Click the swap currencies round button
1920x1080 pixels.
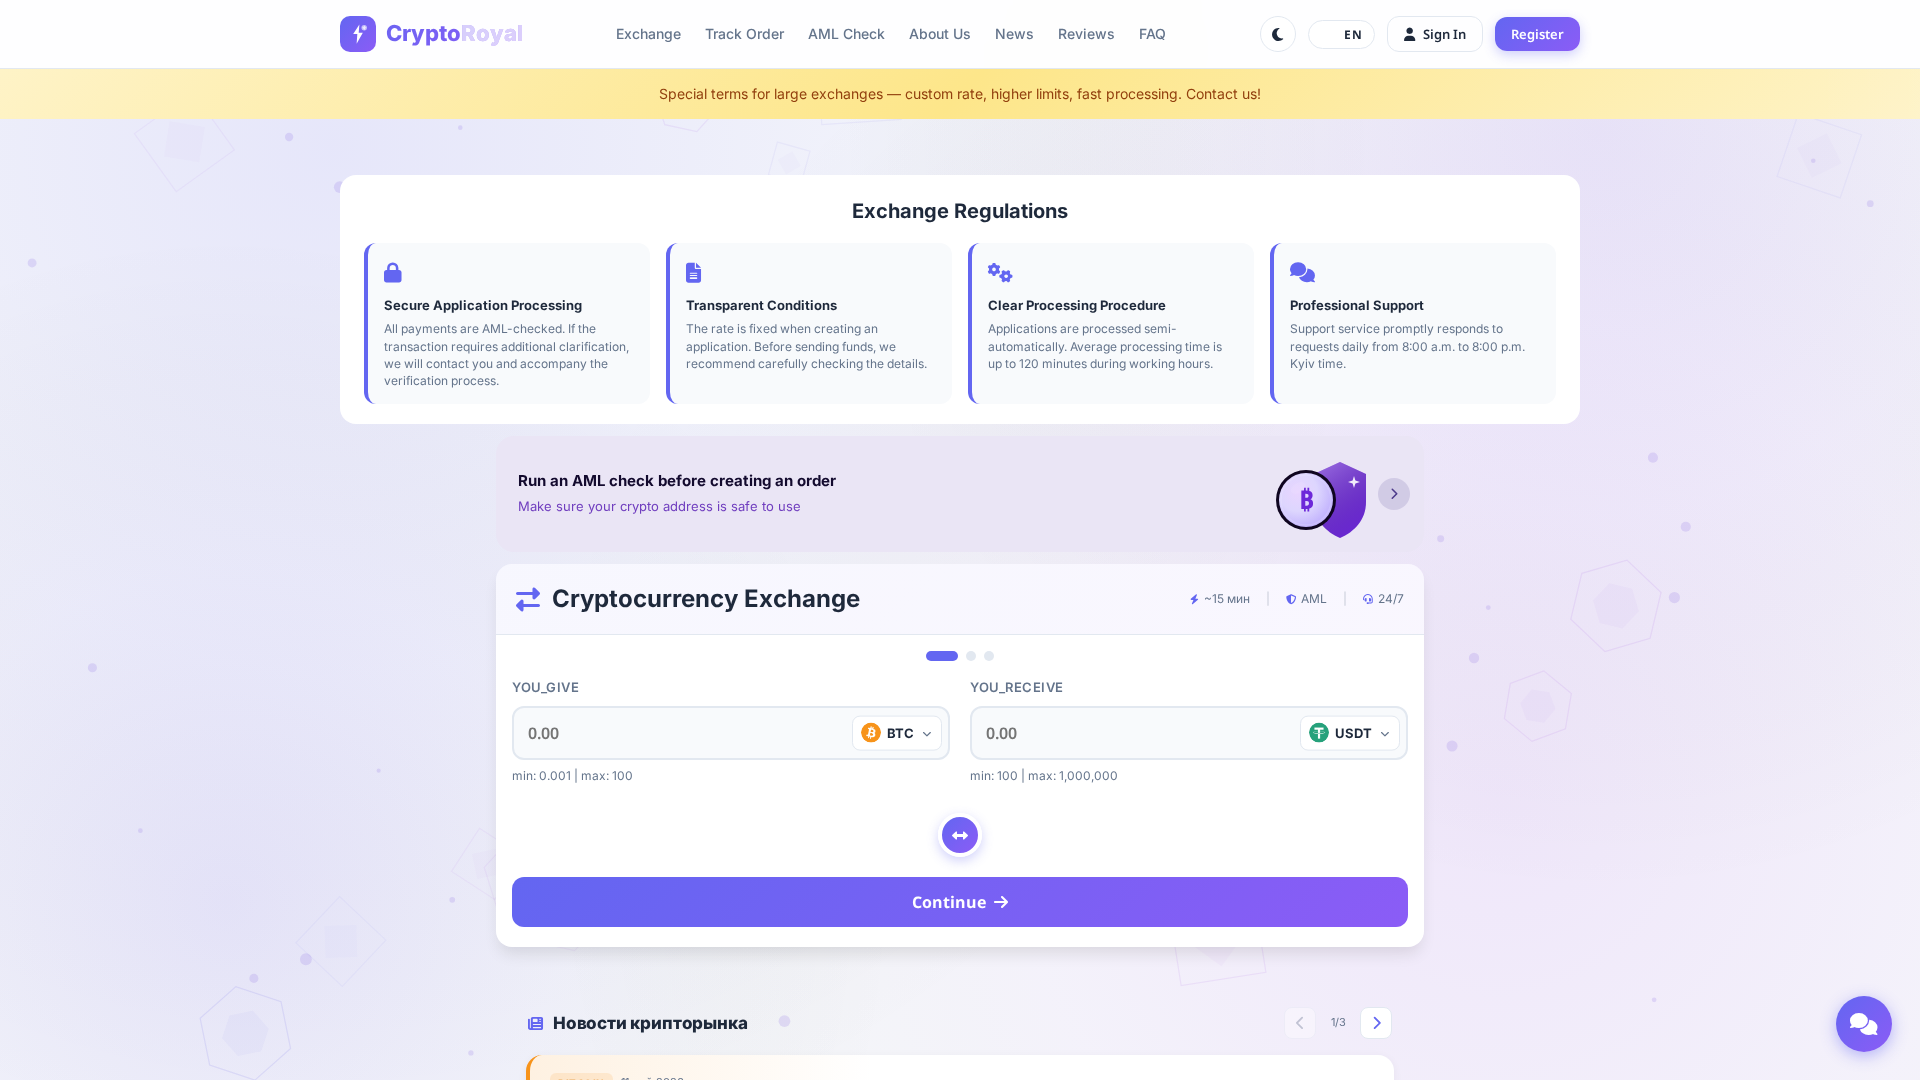tap(960, 835)
